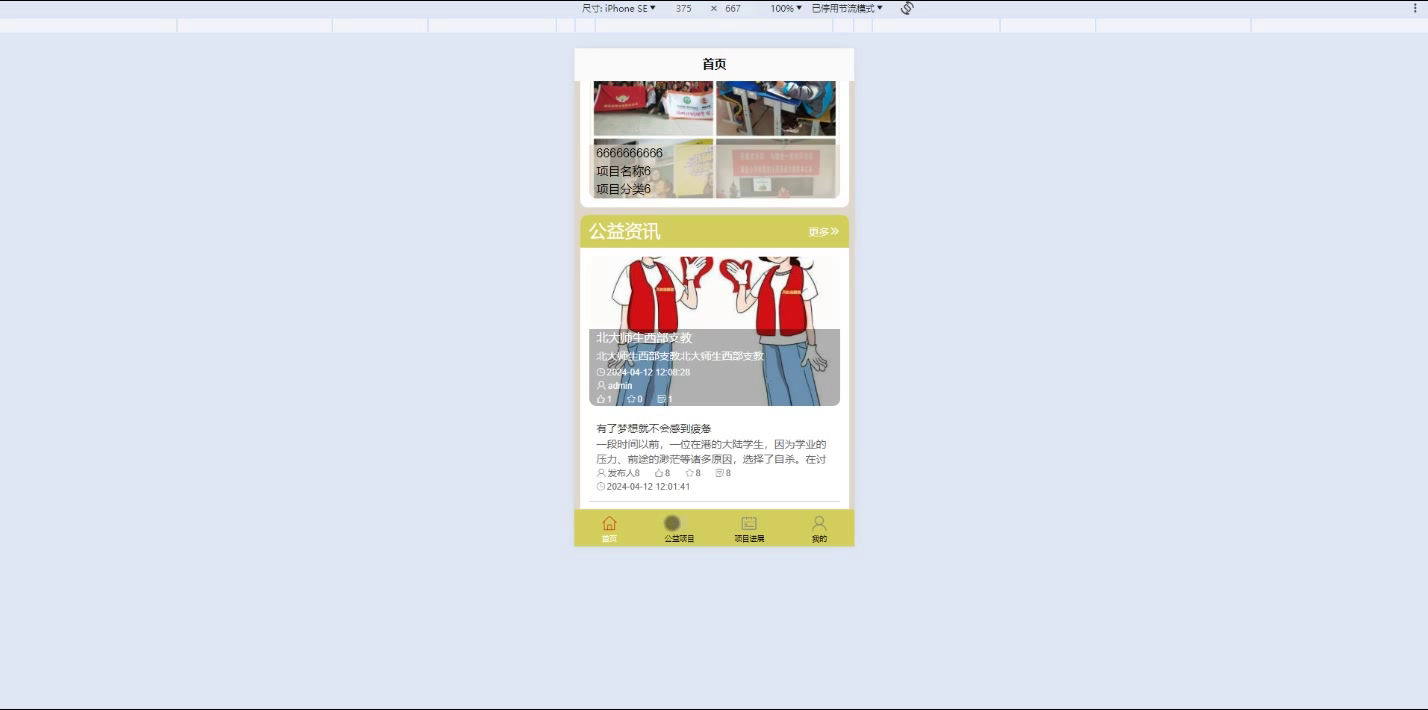Click 项目分类6 category label

(x=623, y=189)
